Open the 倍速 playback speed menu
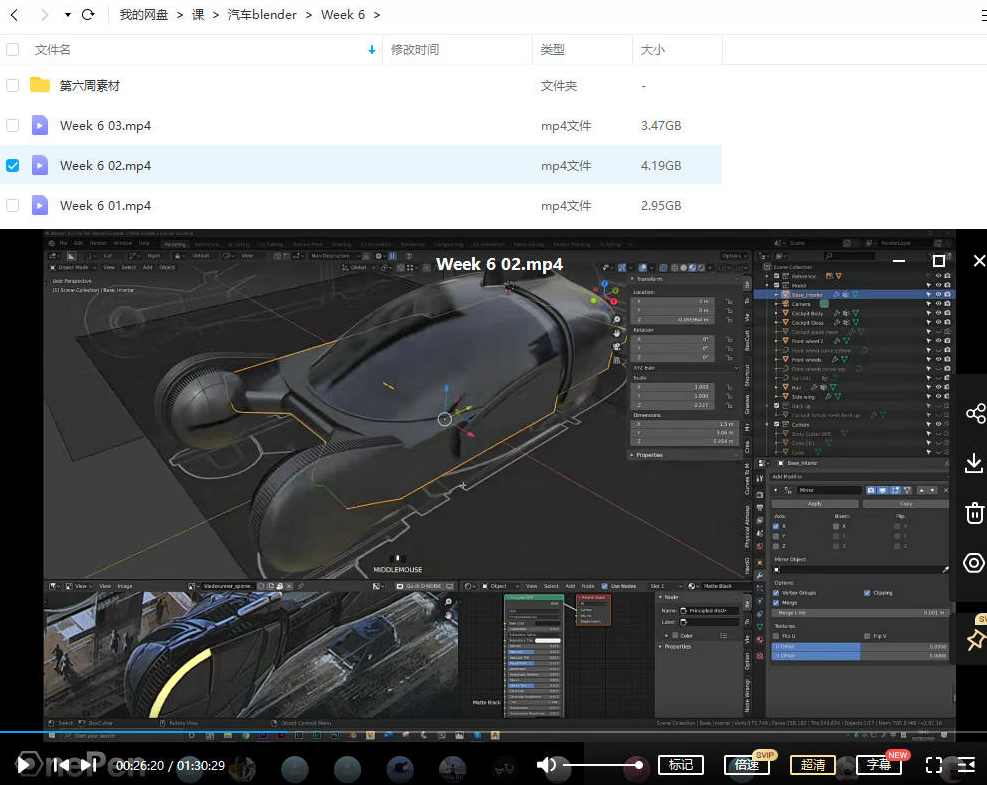 pyautogui.click(x=746, y=765)
